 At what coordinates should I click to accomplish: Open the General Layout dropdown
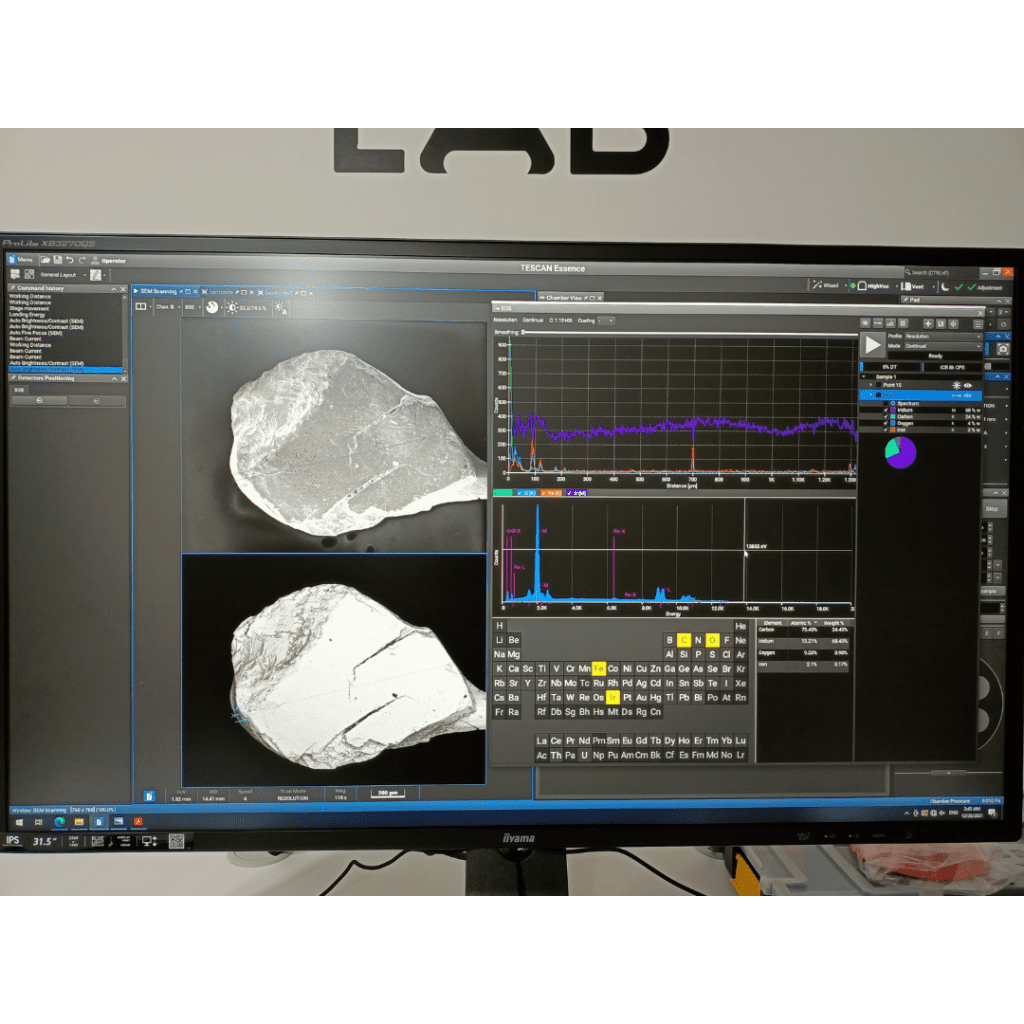[x=63, y=275]
